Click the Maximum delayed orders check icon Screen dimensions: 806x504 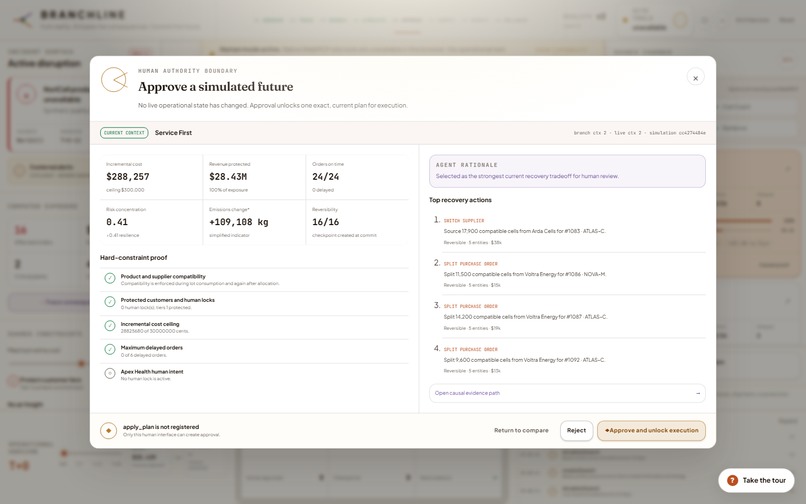point(109,350)
